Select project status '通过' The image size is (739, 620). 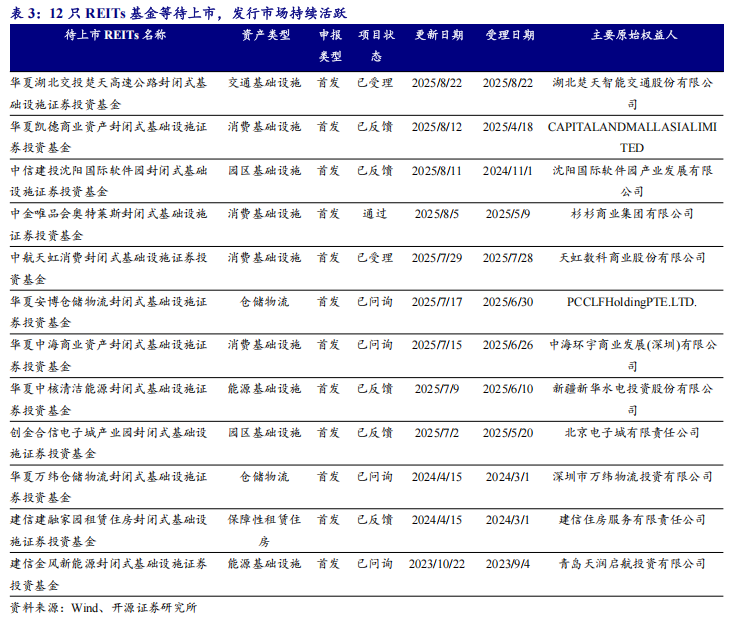(x=375, y=214)
